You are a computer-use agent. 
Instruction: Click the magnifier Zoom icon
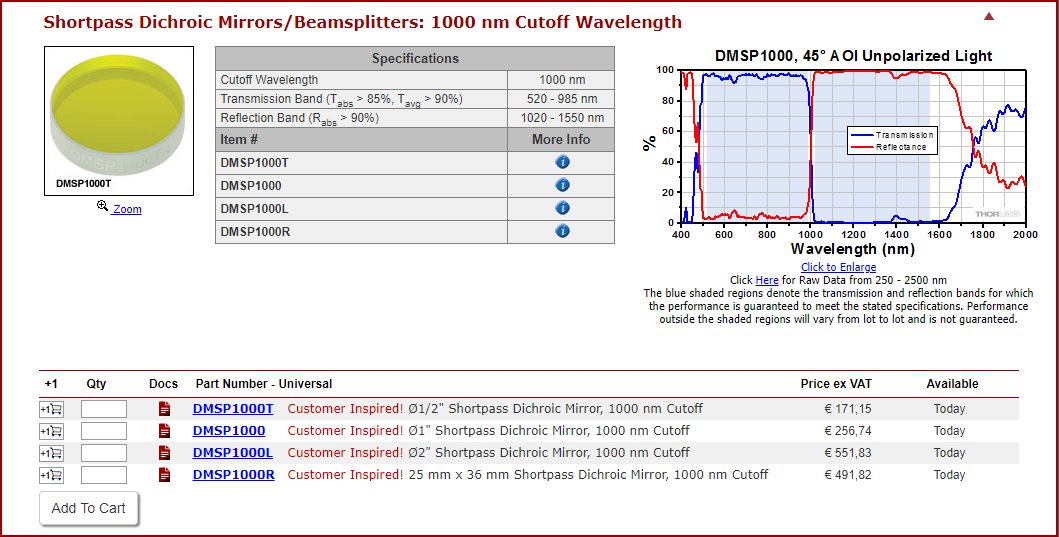click(x=102, y=206)
